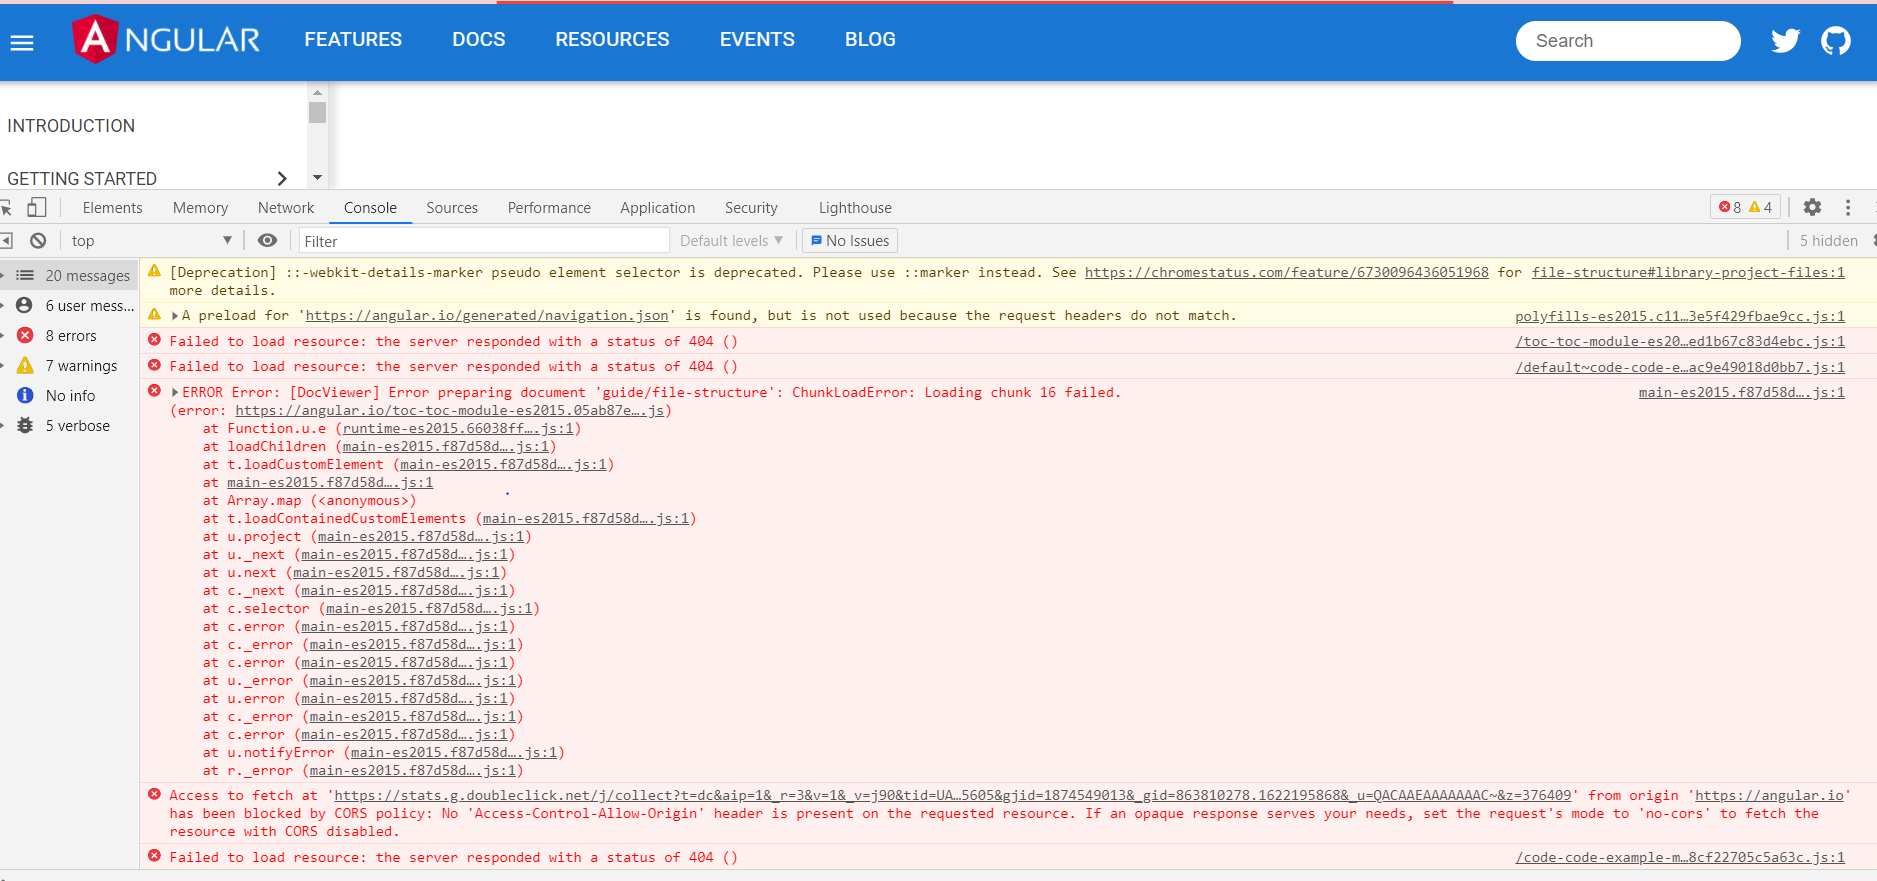Open the stats.g.doubleclick.net collect URL link
This screenshot has width=1877, height=881.
[x=952, y=795]
